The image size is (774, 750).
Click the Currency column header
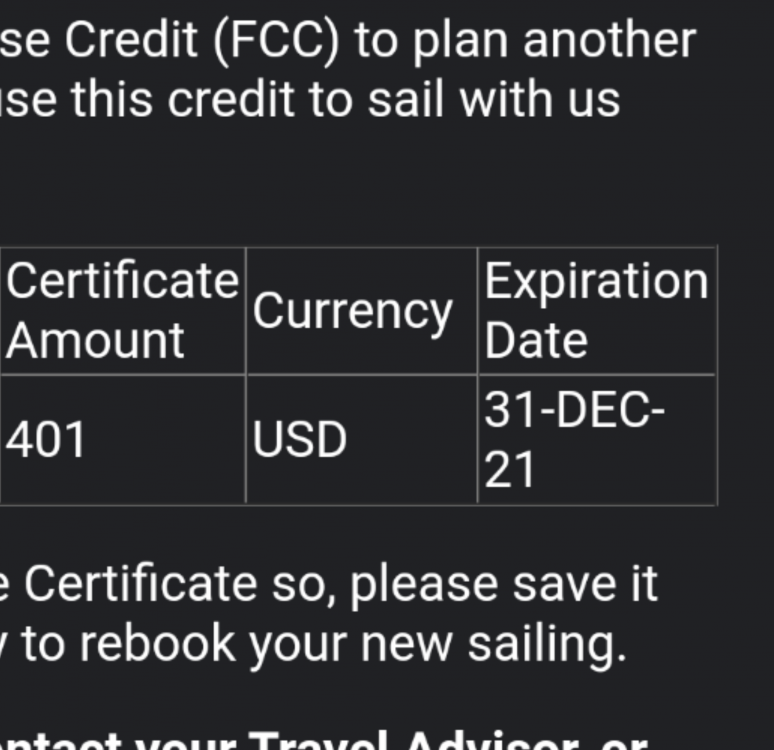pos(362,311)
